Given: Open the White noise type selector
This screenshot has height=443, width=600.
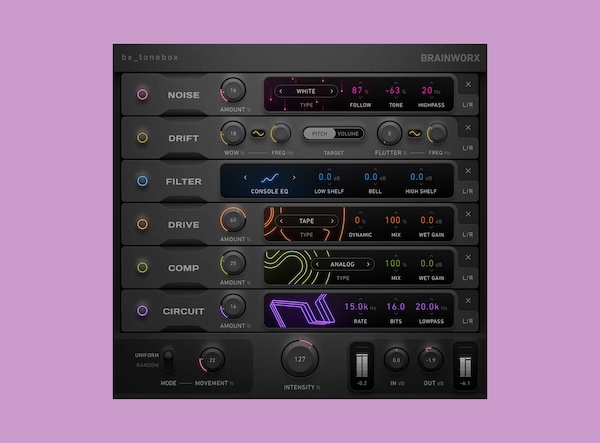Looking at the screenshot, I should pyautogui.click(x=306, y=91).
